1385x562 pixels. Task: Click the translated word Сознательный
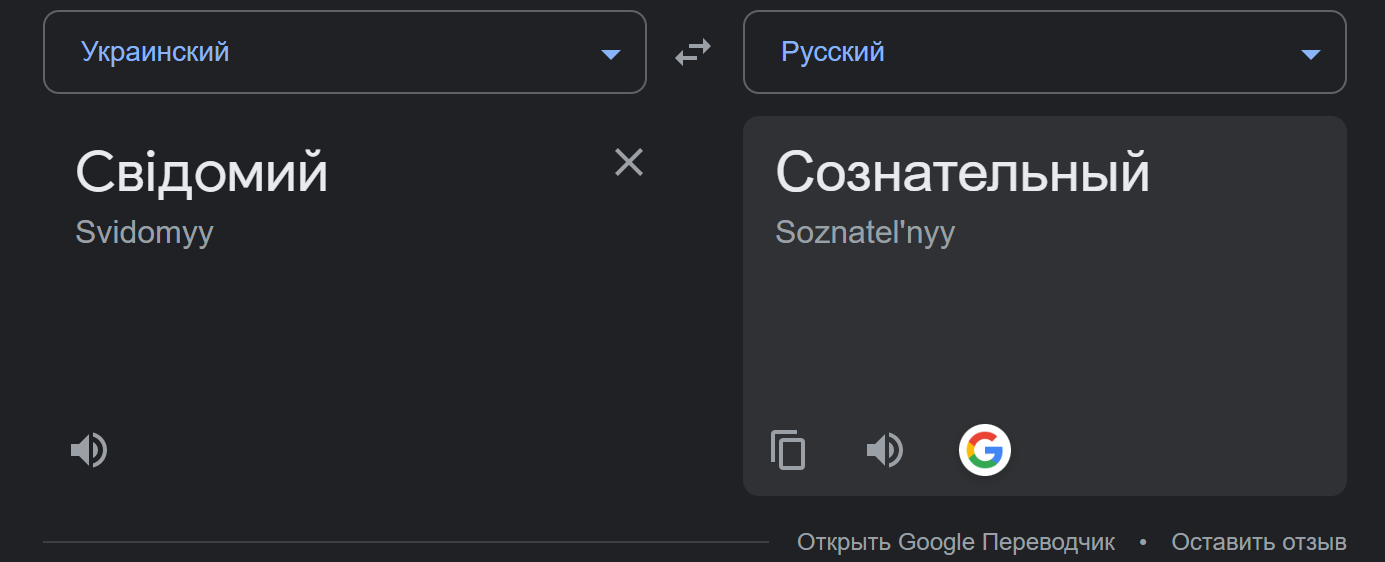[963, 173]
